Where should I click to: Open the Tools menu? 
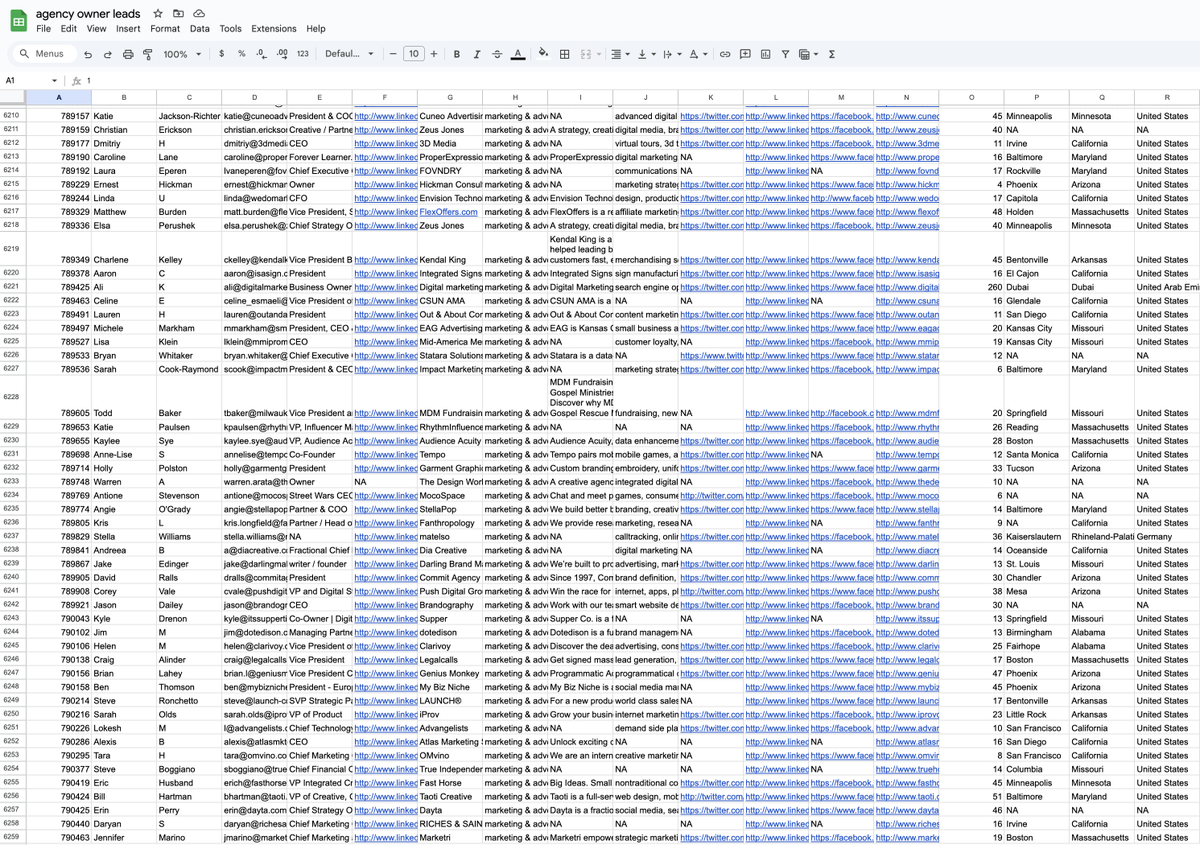[231, 29]
